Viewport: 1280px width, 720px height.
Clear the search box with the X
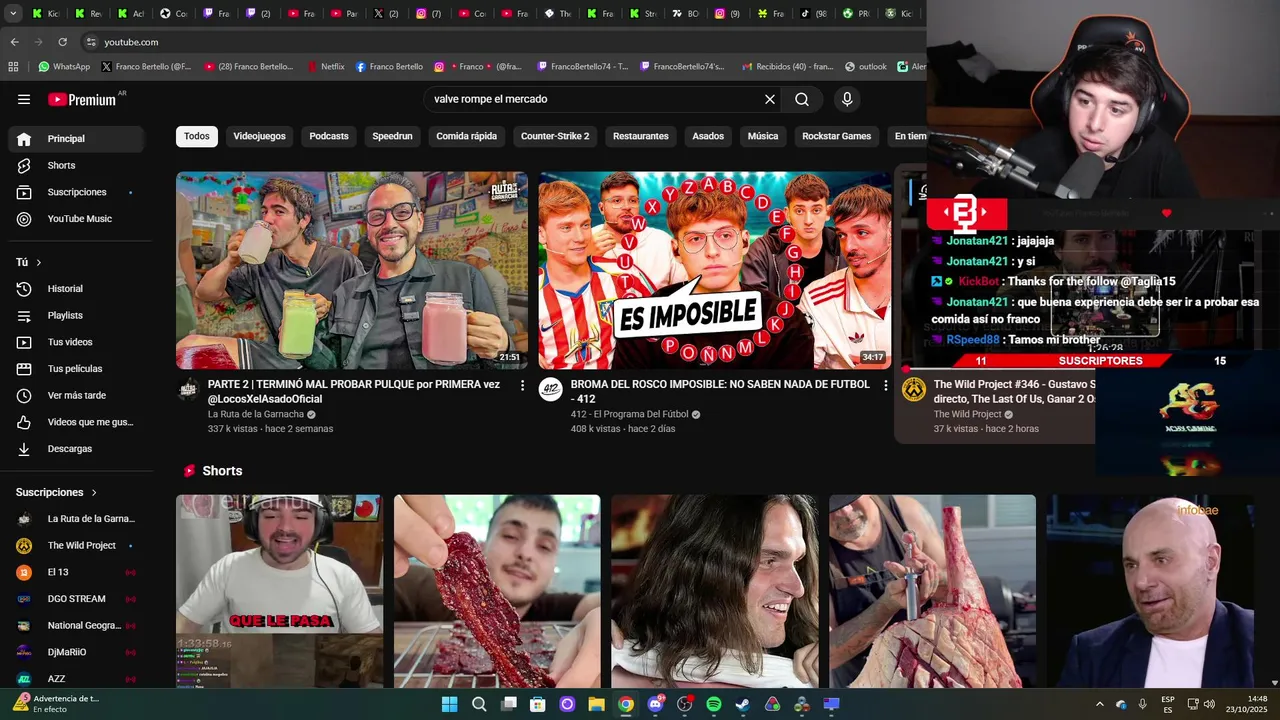click(x=770, y=99)
